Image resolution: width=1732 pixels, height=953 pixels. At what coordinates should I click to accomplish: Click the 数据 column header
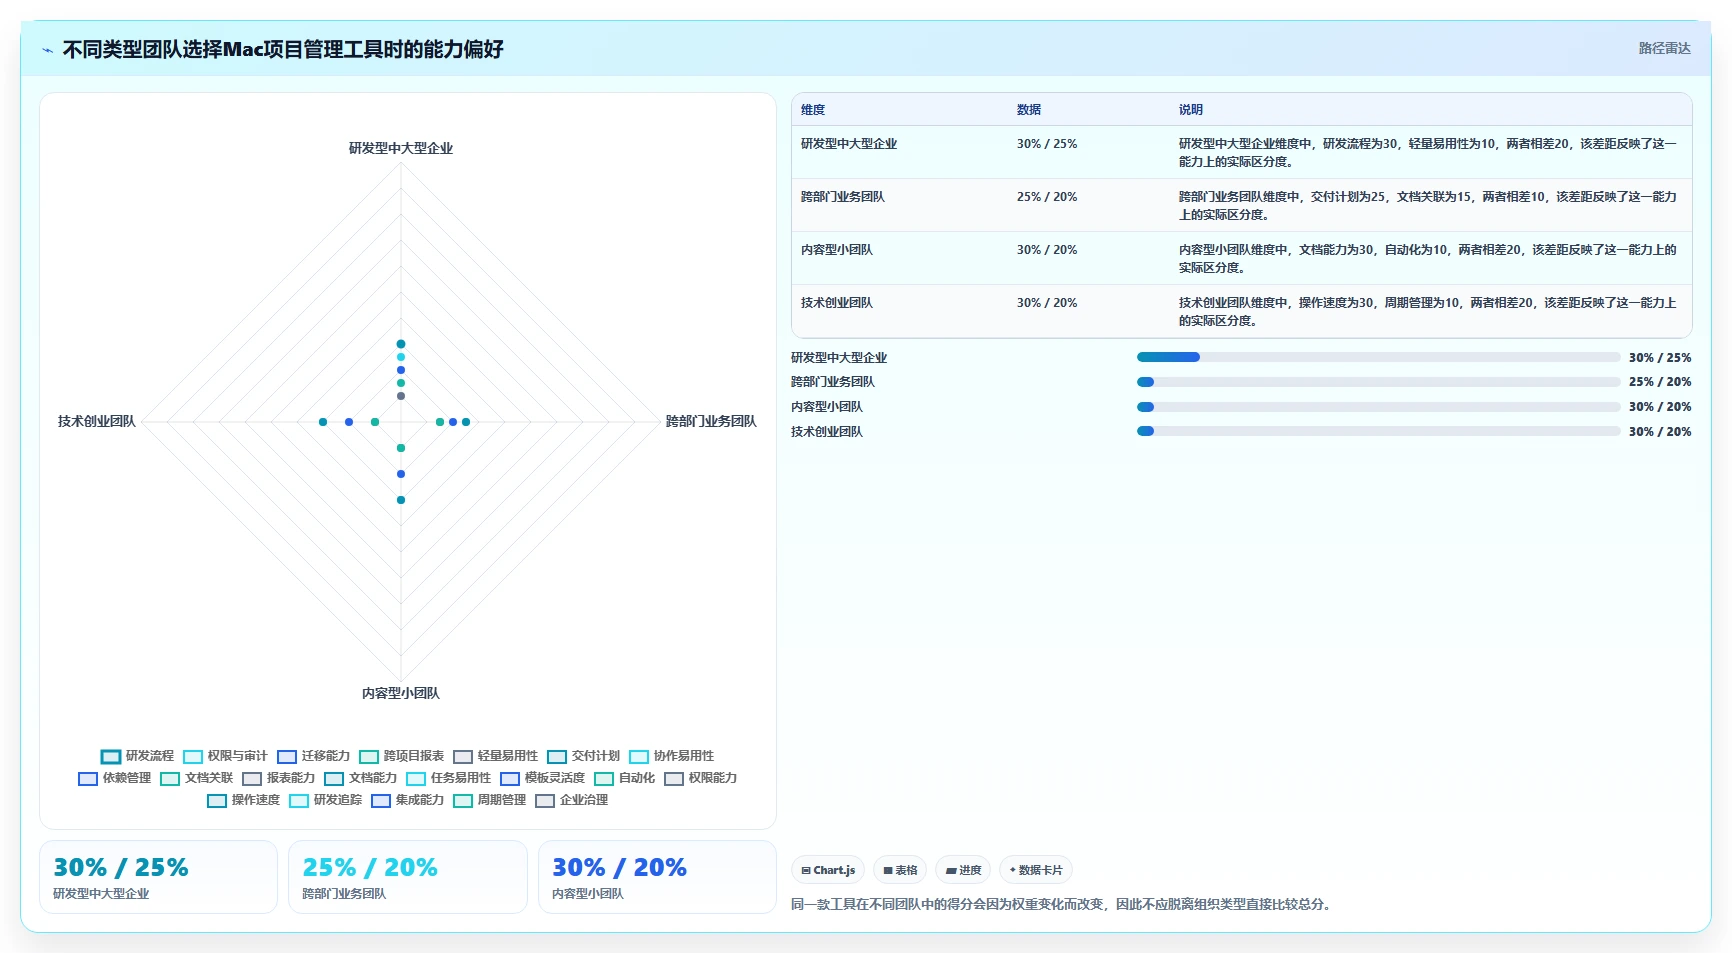(1029, 110)
